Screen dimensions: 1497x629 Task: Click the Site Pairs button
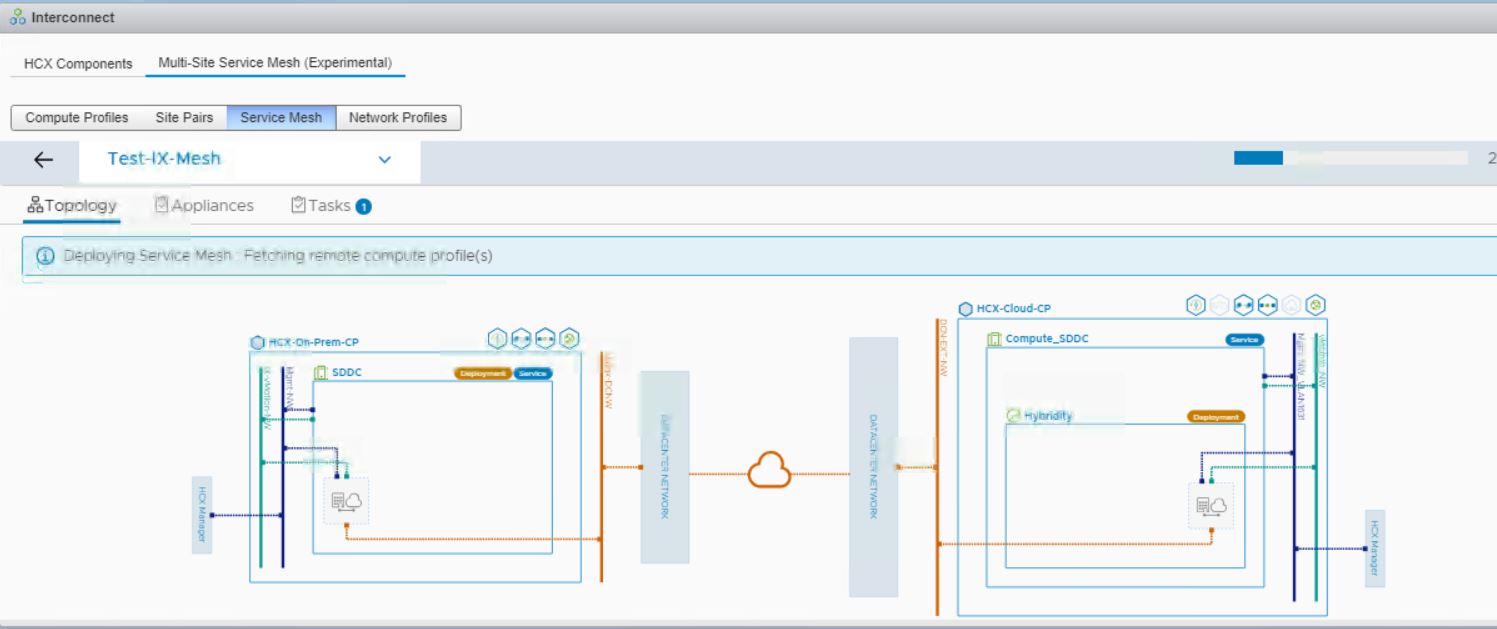tap(184, 118)
